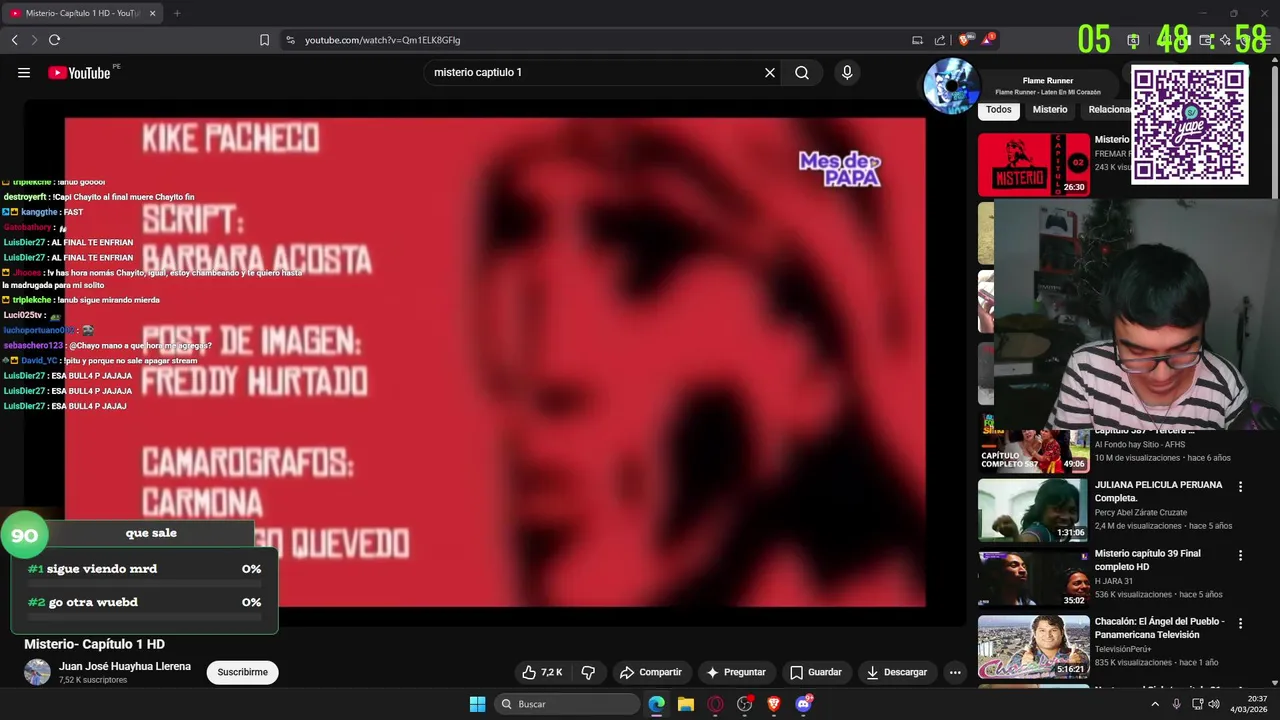Open the Misterio 26:30 video thumbnail
Screen dimensions: 1280x720
tap(1034, 165)
